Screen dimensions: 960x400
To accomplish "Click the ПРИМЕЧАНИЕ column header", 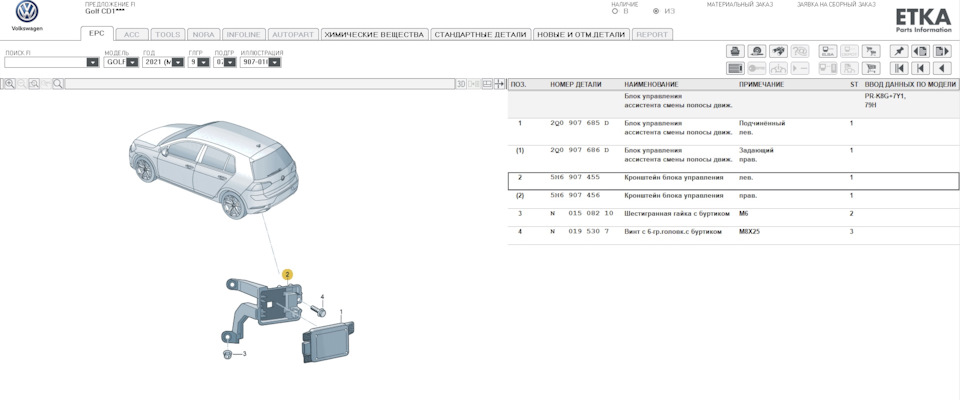I will pyautogui.click(x=761, y=85).
